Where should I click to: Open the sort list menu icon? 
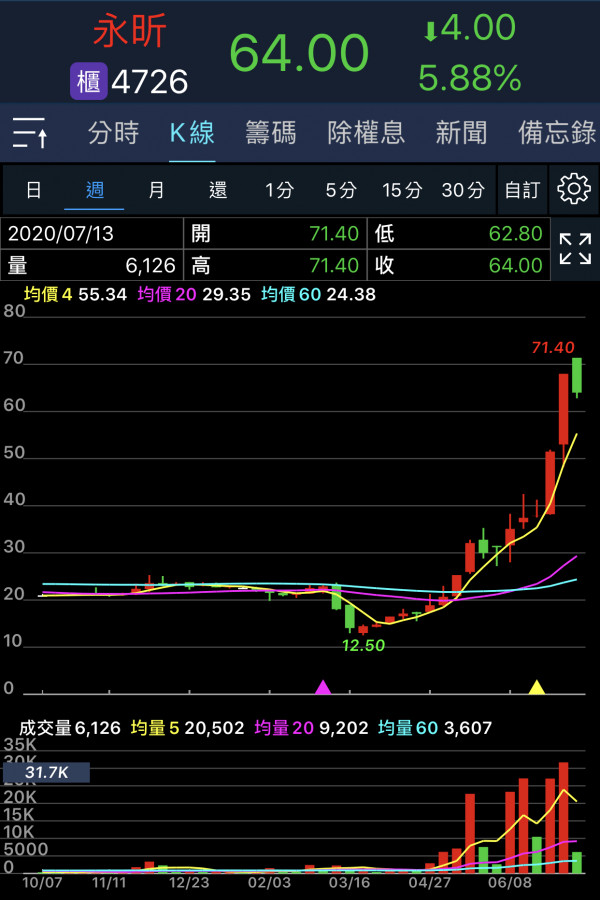30,133
